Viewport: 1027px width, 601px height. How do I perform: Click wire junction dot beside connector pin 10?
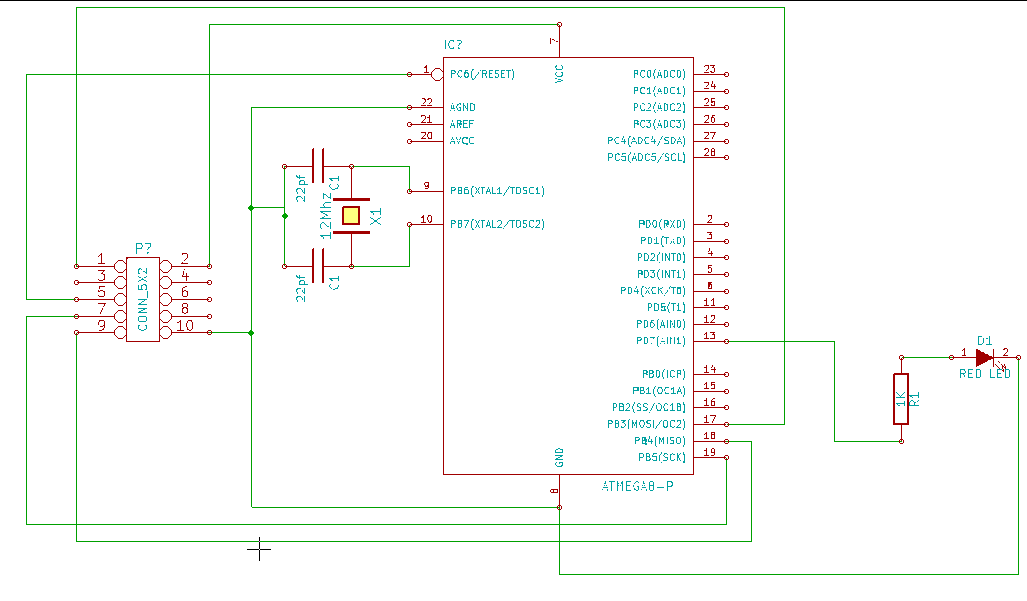(251, 333)
